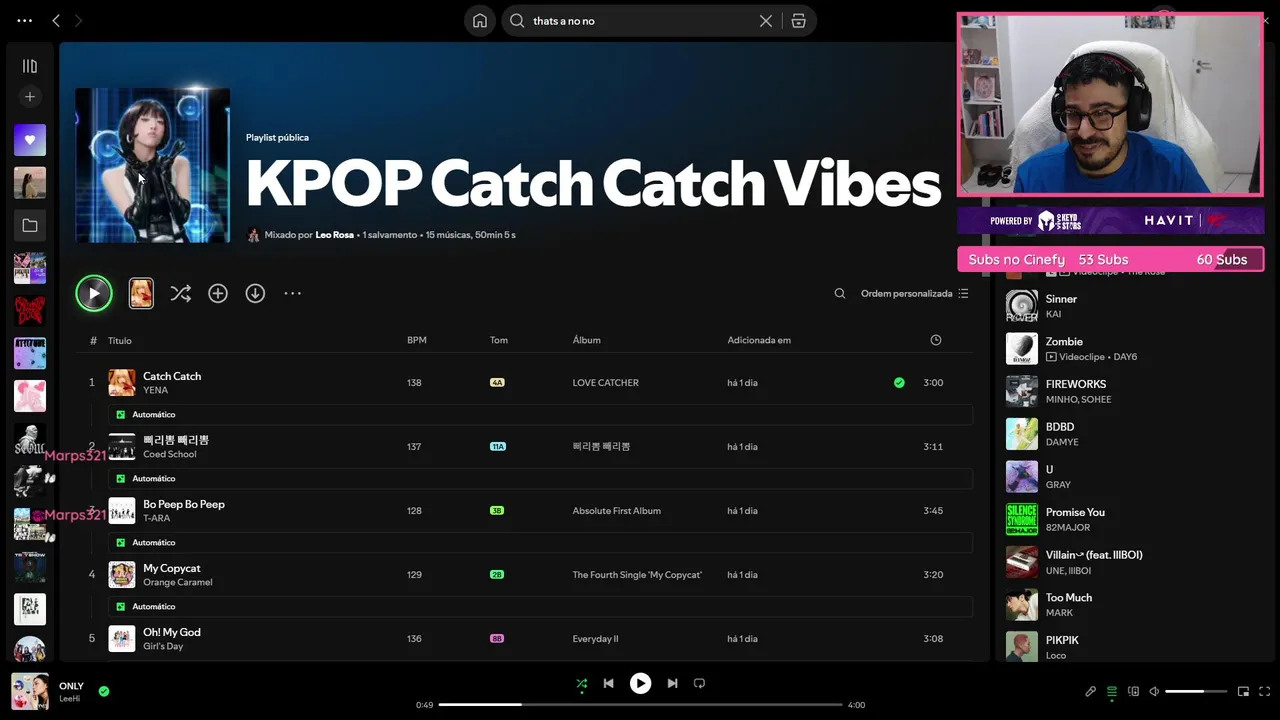Sort by duration clock icon header
1280x720 pixels.
tap(936, 340)
